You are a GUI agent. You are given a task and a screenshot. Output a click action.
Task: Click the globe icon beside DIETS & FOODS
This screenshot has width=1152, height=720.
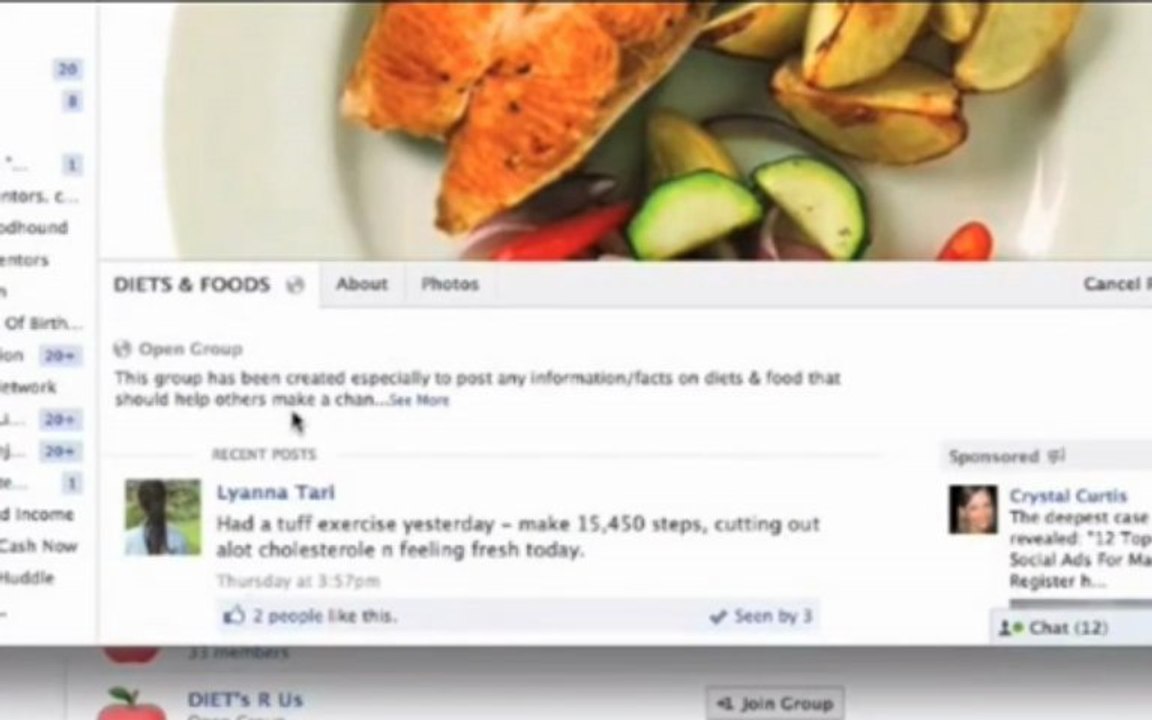295,285
